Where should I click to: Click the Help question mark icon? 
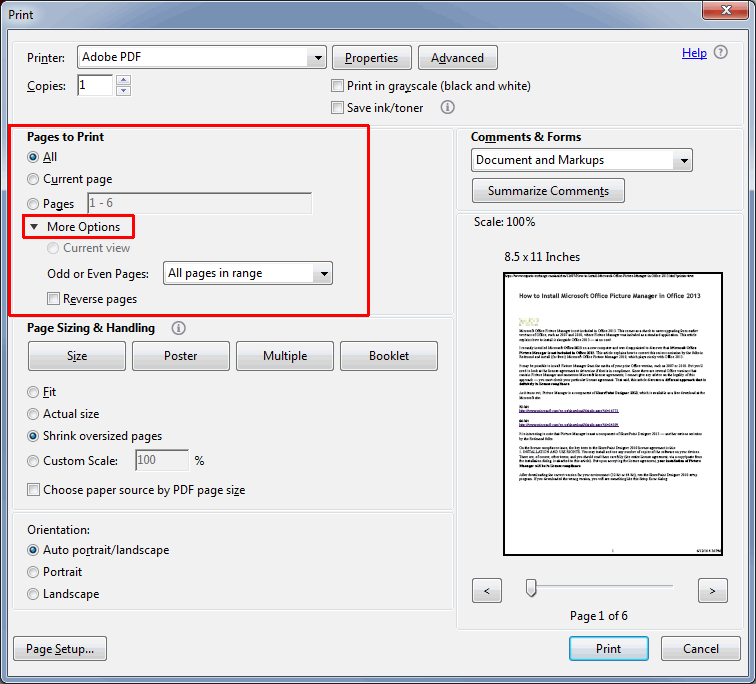point(720,53)
